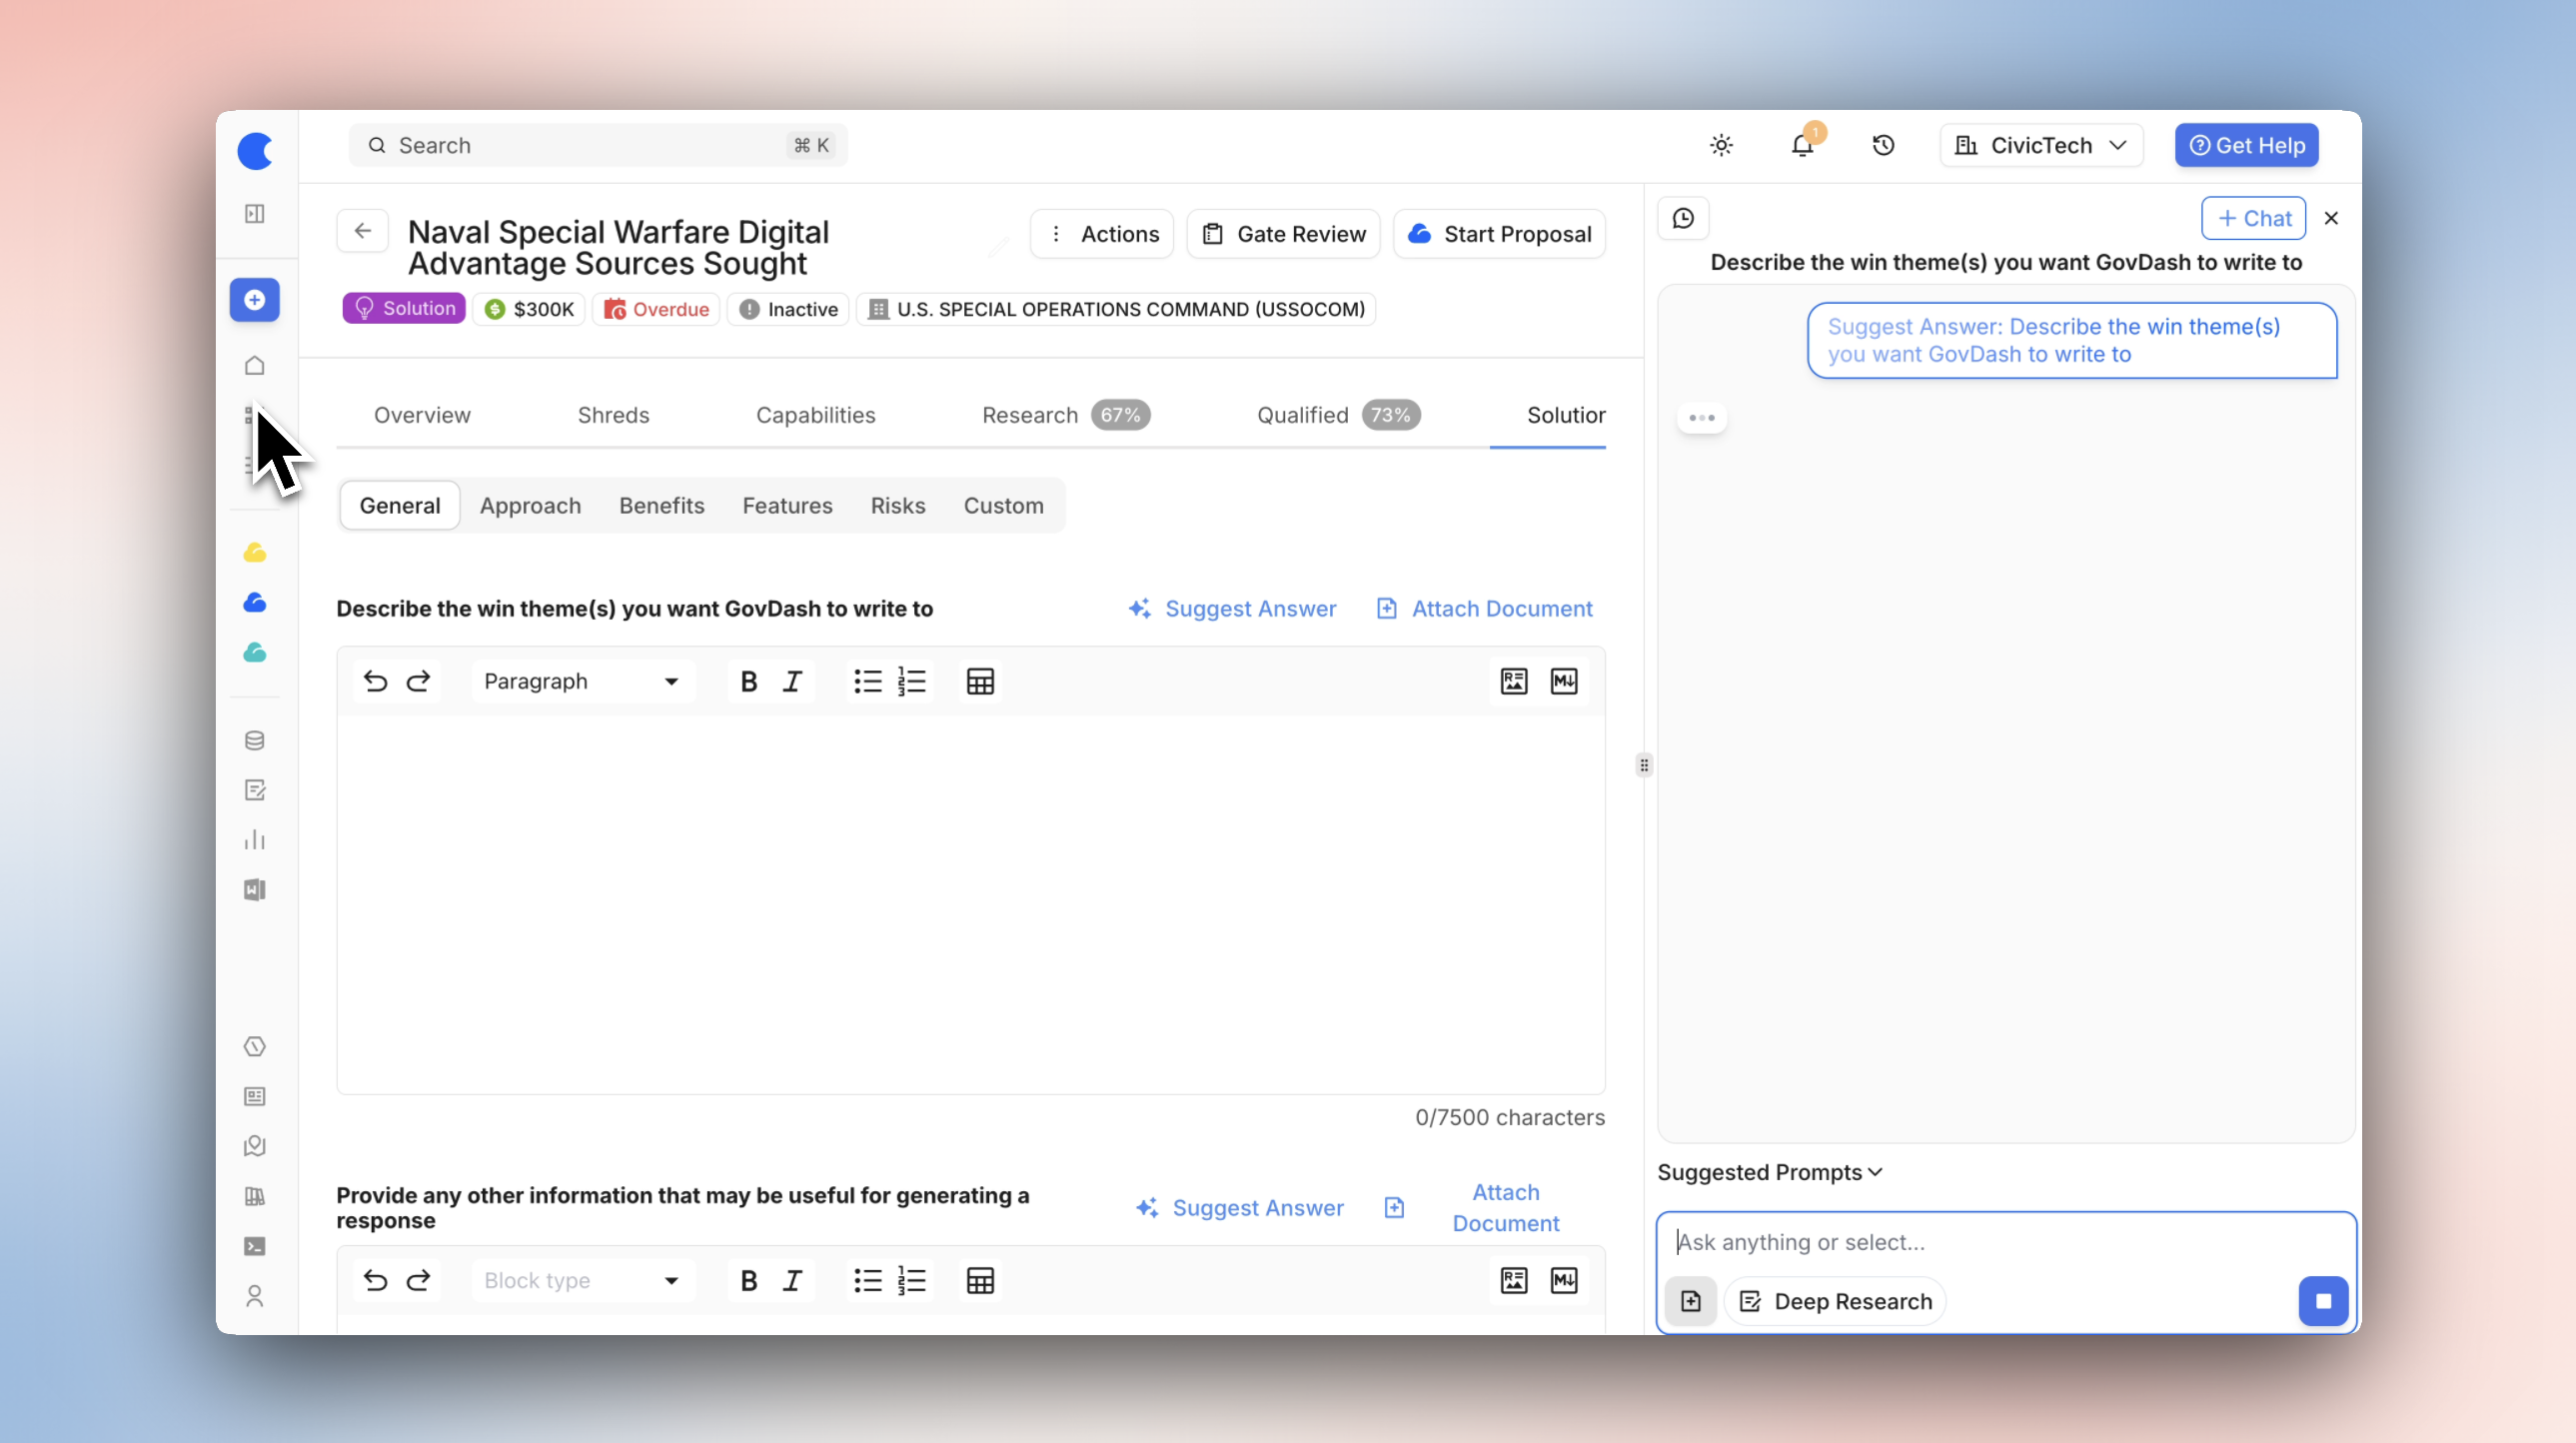Toggle the light/dark theme sun icon
This screenshot has width=2576, height=1443.
click(1720, 146)
